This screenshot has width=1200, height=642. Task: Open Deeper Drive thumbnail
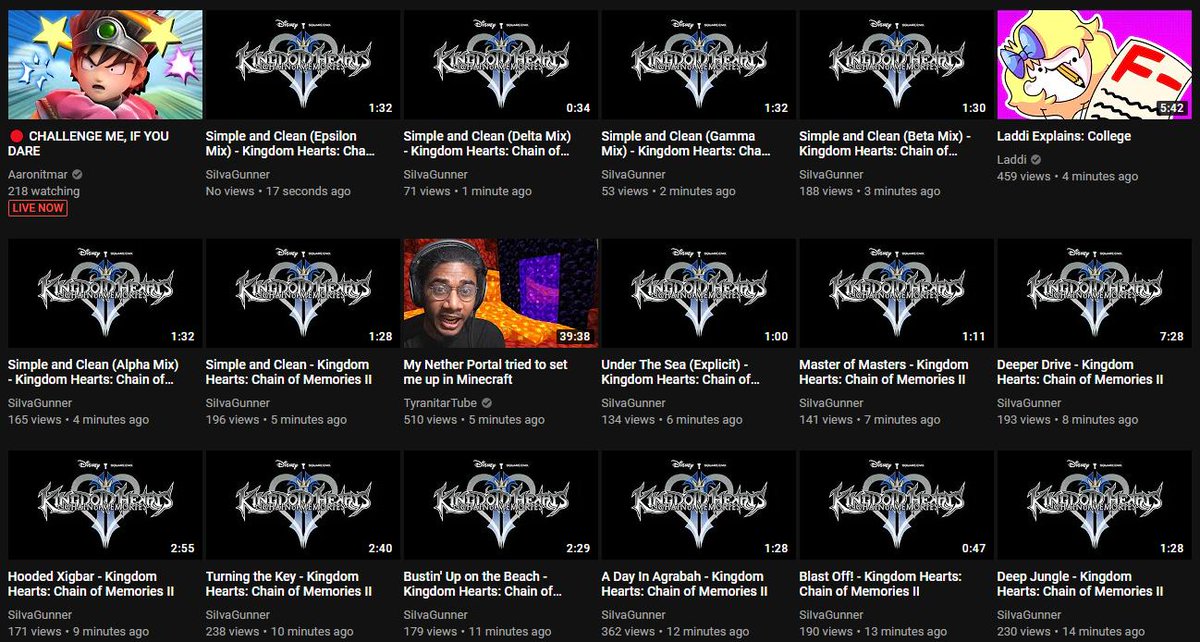click(x=1094, y=293)
